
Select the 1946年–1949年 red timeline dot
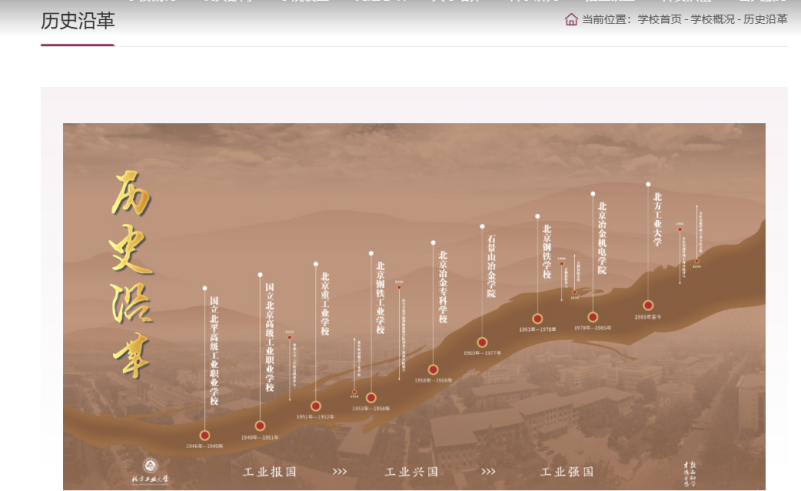[204, 435]
